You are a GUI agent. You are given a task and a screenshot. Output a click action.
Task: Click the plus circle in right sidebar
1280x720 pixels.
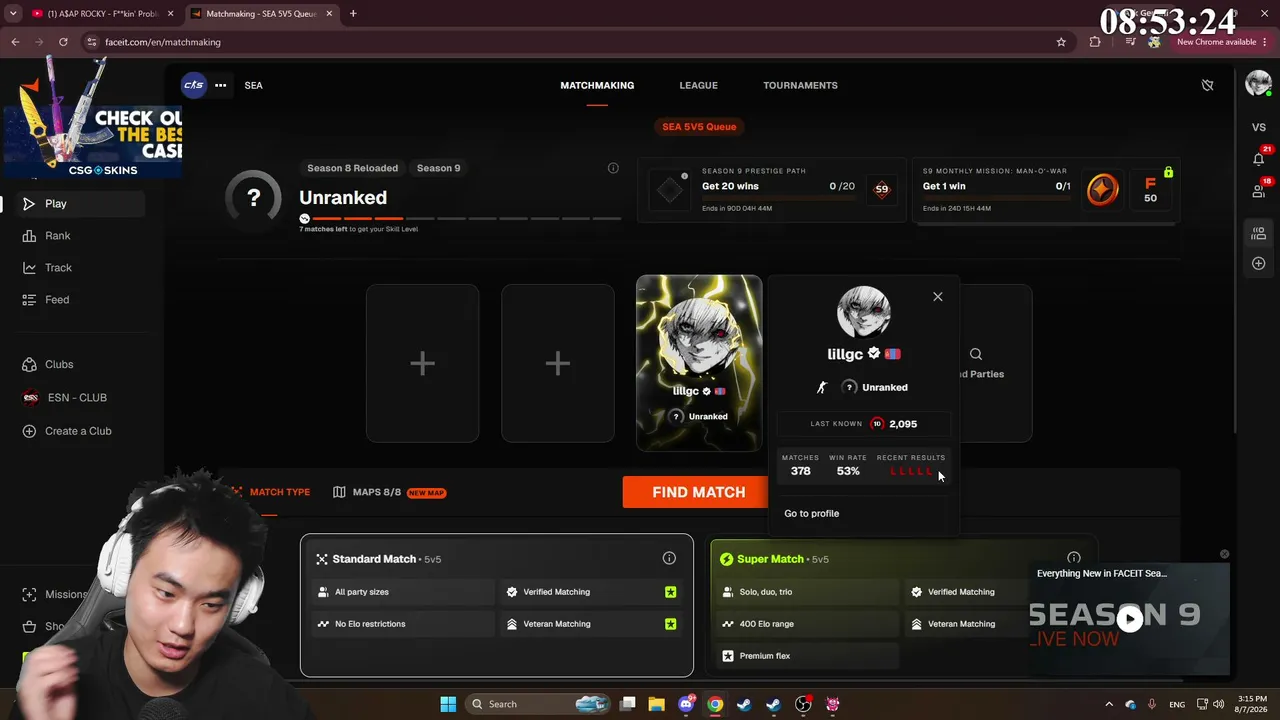point(1259,264)
